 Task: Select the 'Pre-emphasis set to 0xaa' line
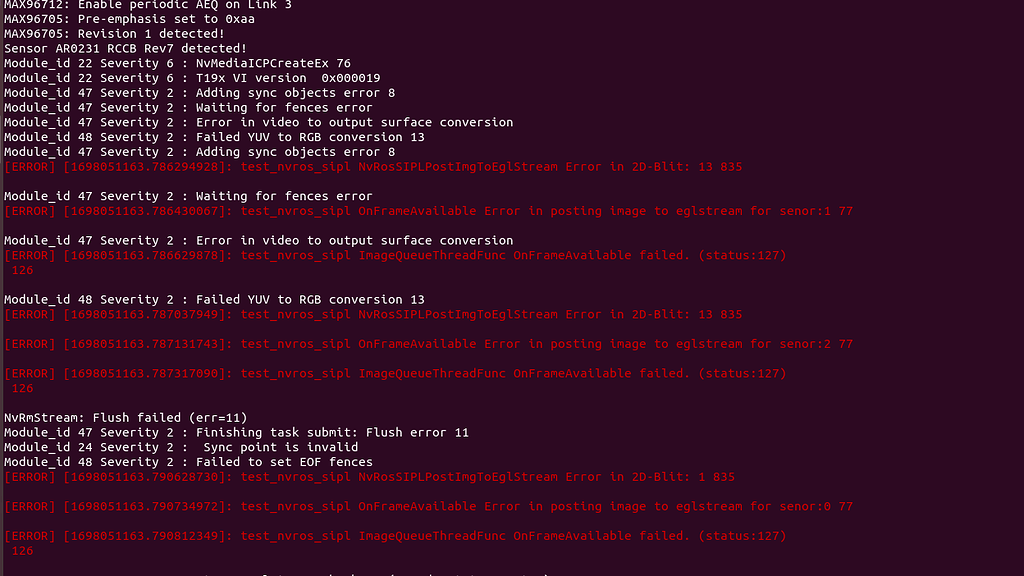(129, 19)
